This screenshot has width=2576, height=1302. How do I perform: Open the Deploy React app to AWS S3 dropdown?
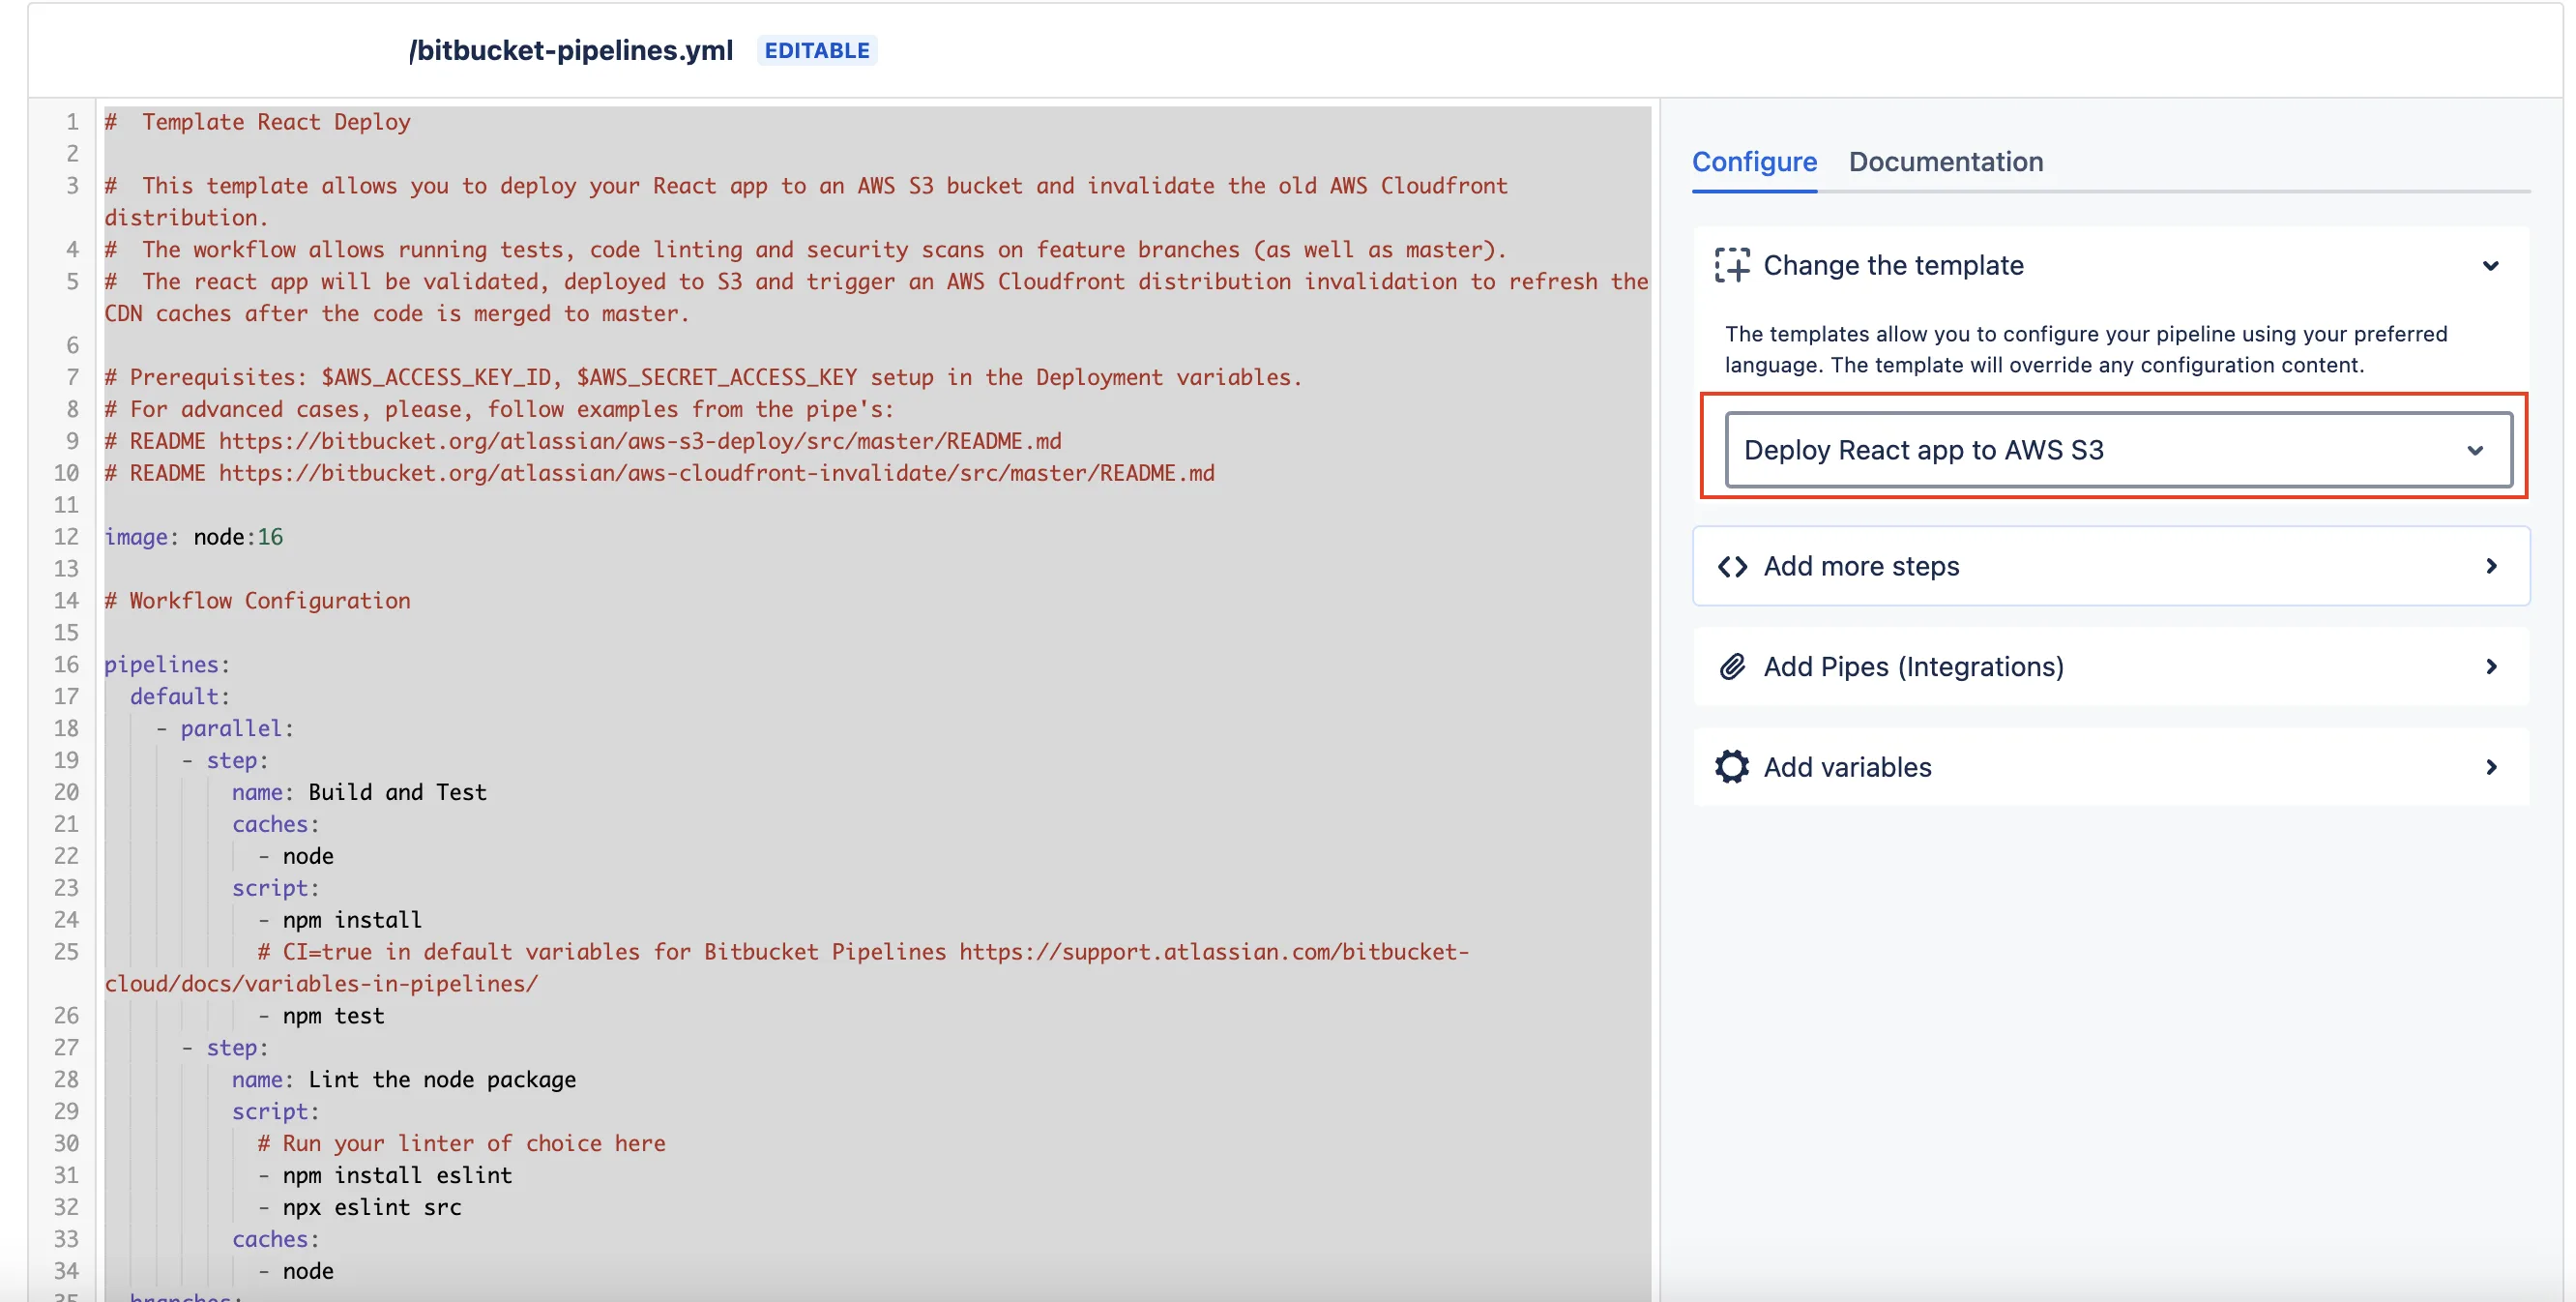[x=2118, y=450]
